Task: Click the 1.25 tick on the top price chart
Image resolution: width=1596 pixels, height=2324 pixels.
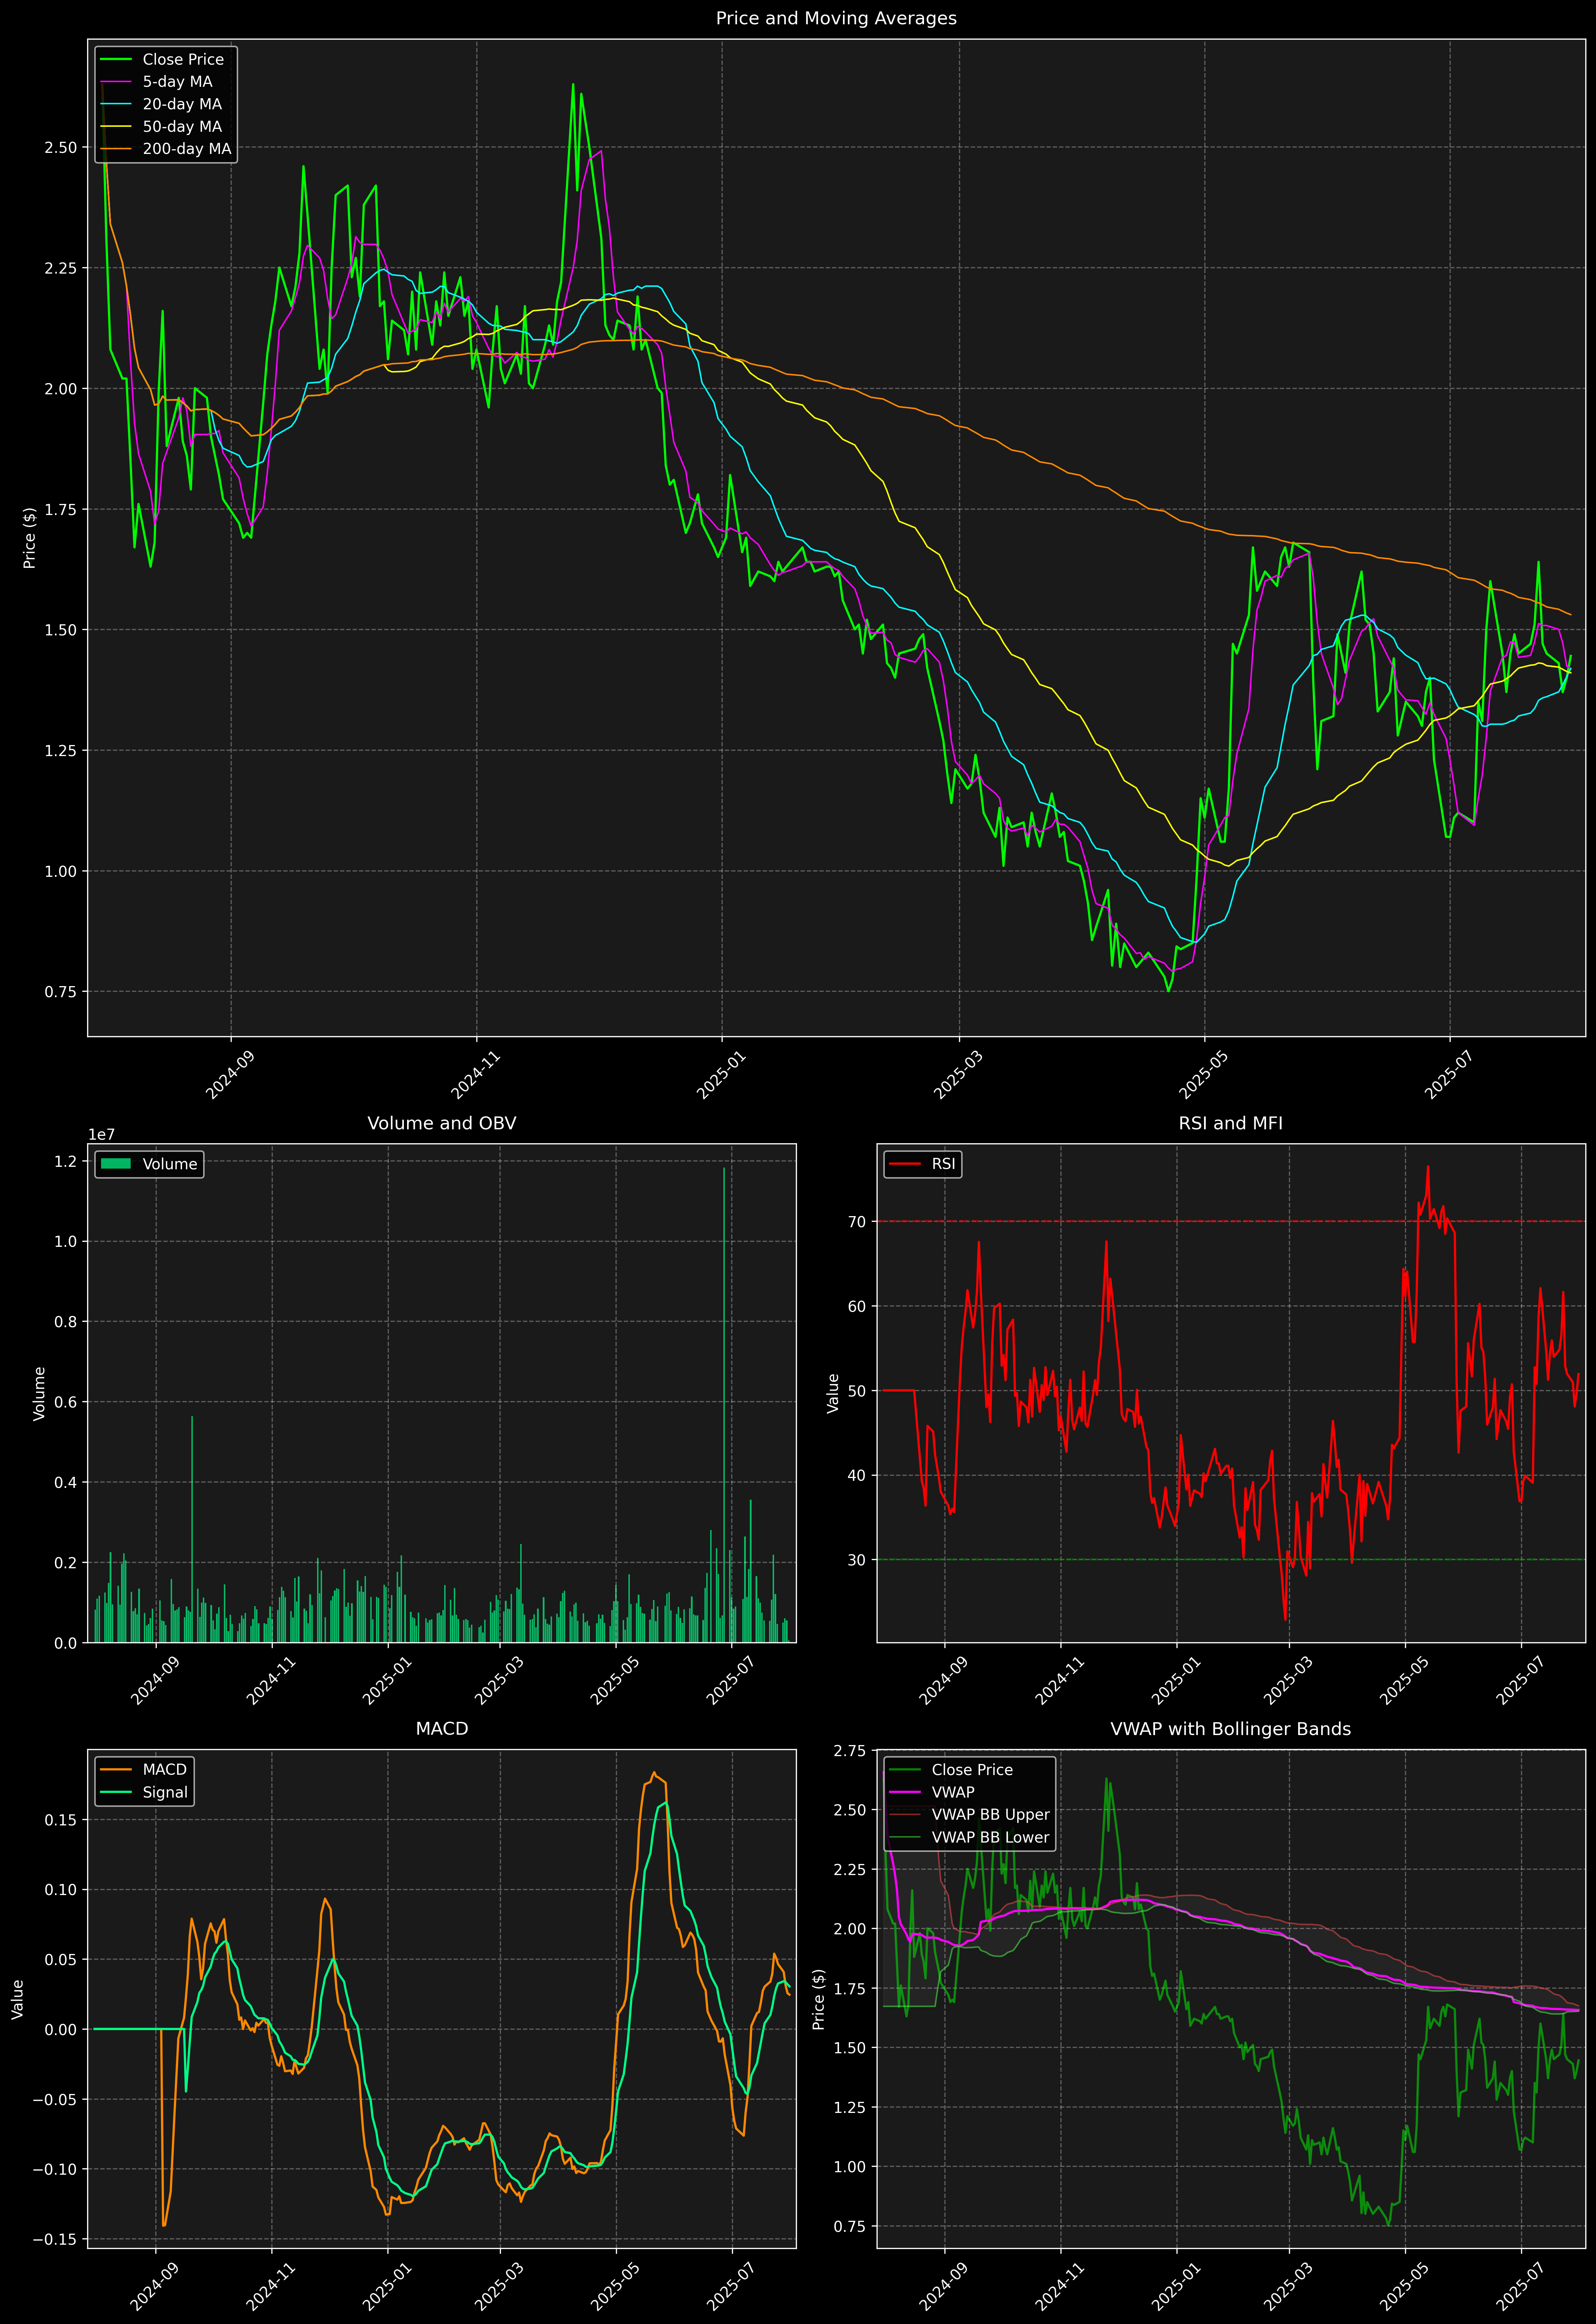Action: point(60,750)
